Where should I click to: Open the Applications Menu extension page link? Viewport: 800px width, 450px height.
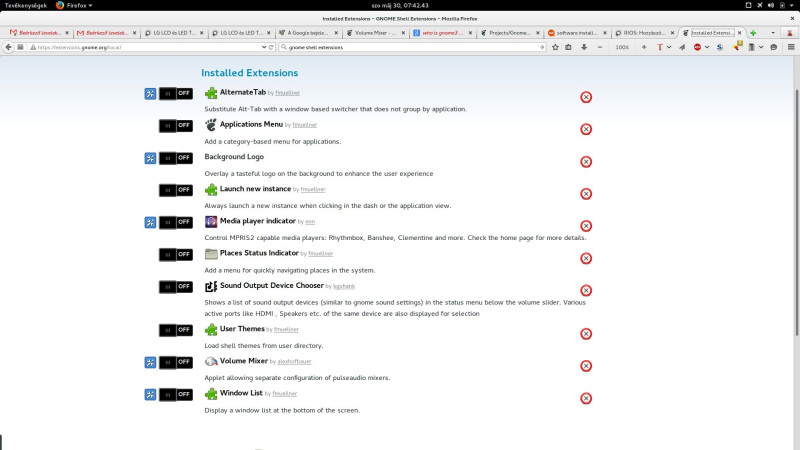251,124
